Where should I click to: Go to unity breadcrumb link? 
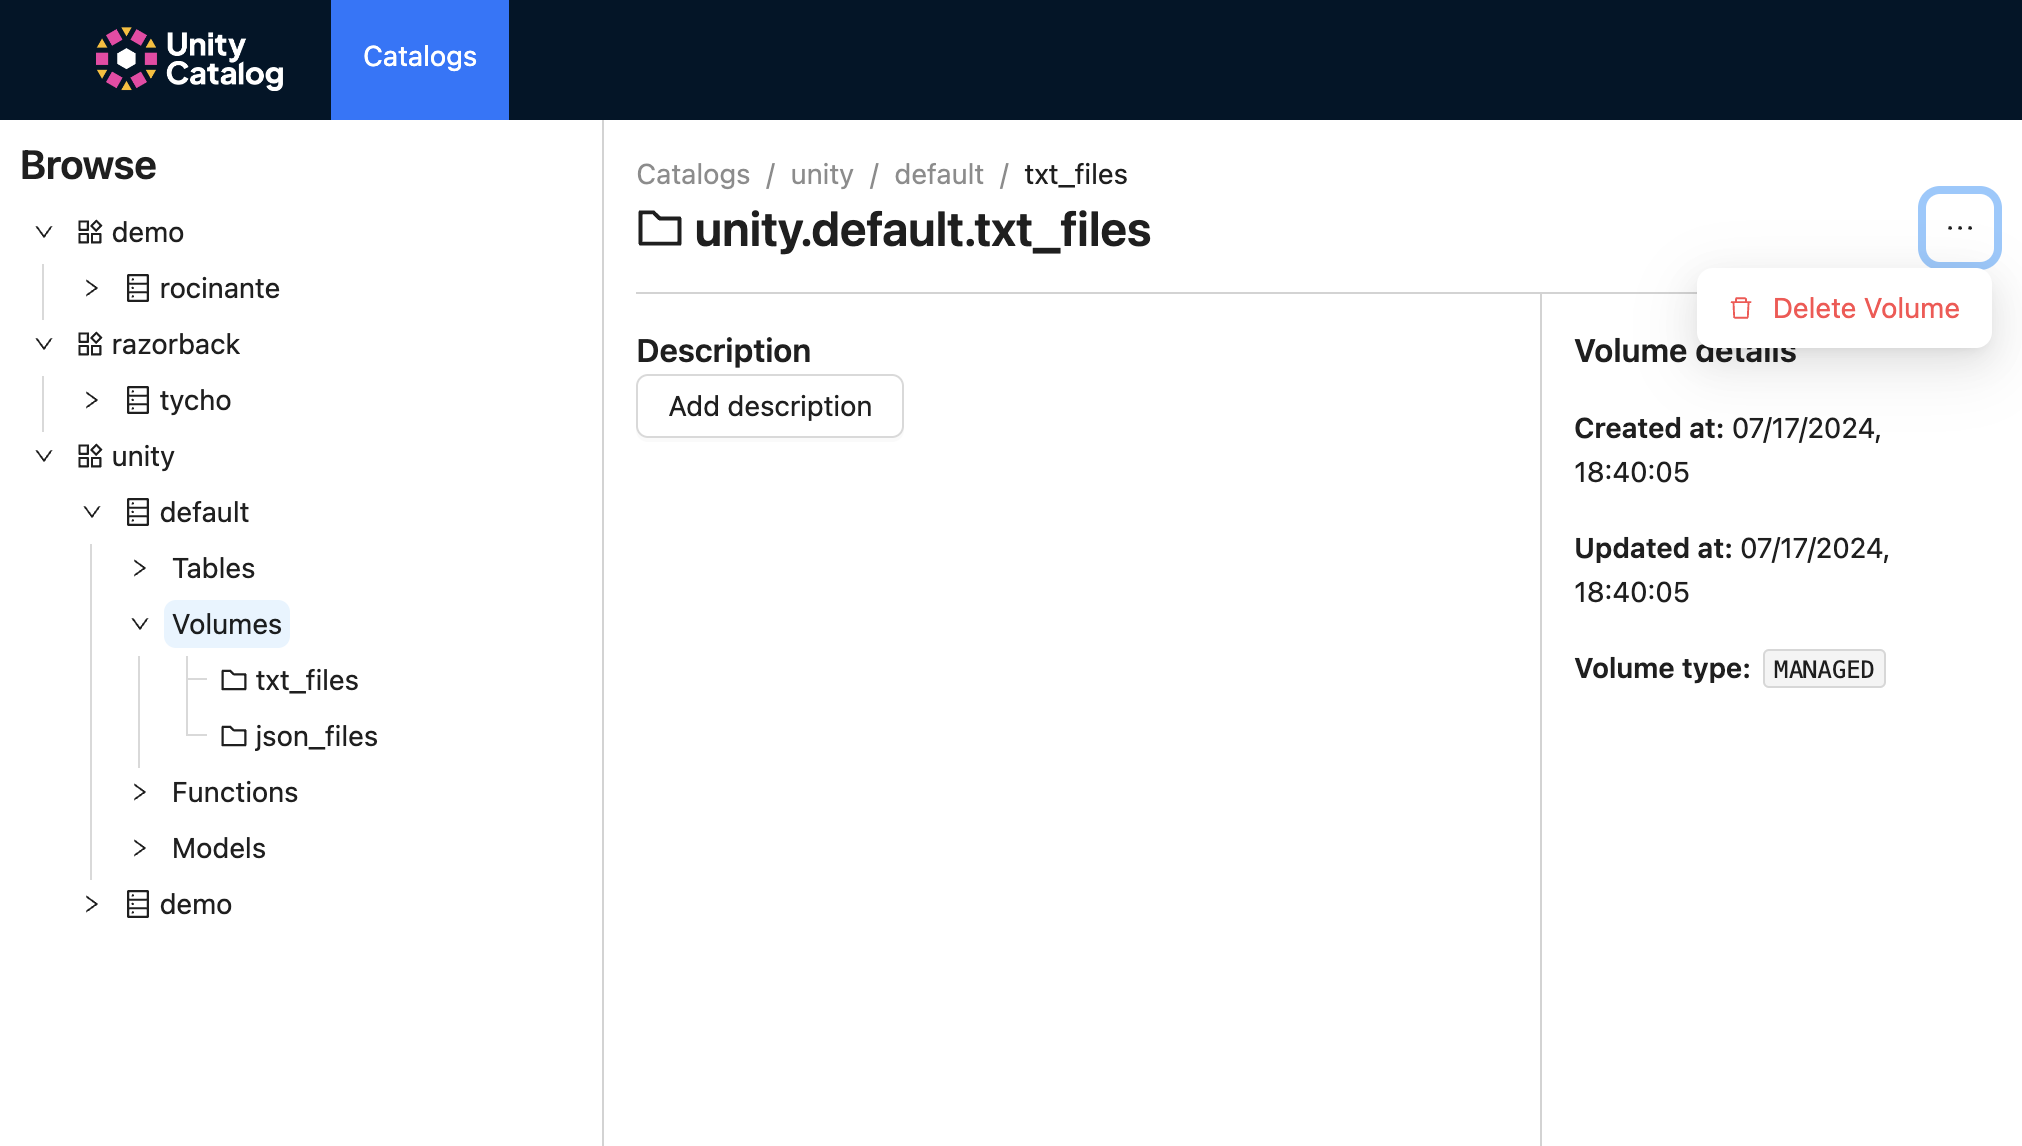(x=822, y=174)
